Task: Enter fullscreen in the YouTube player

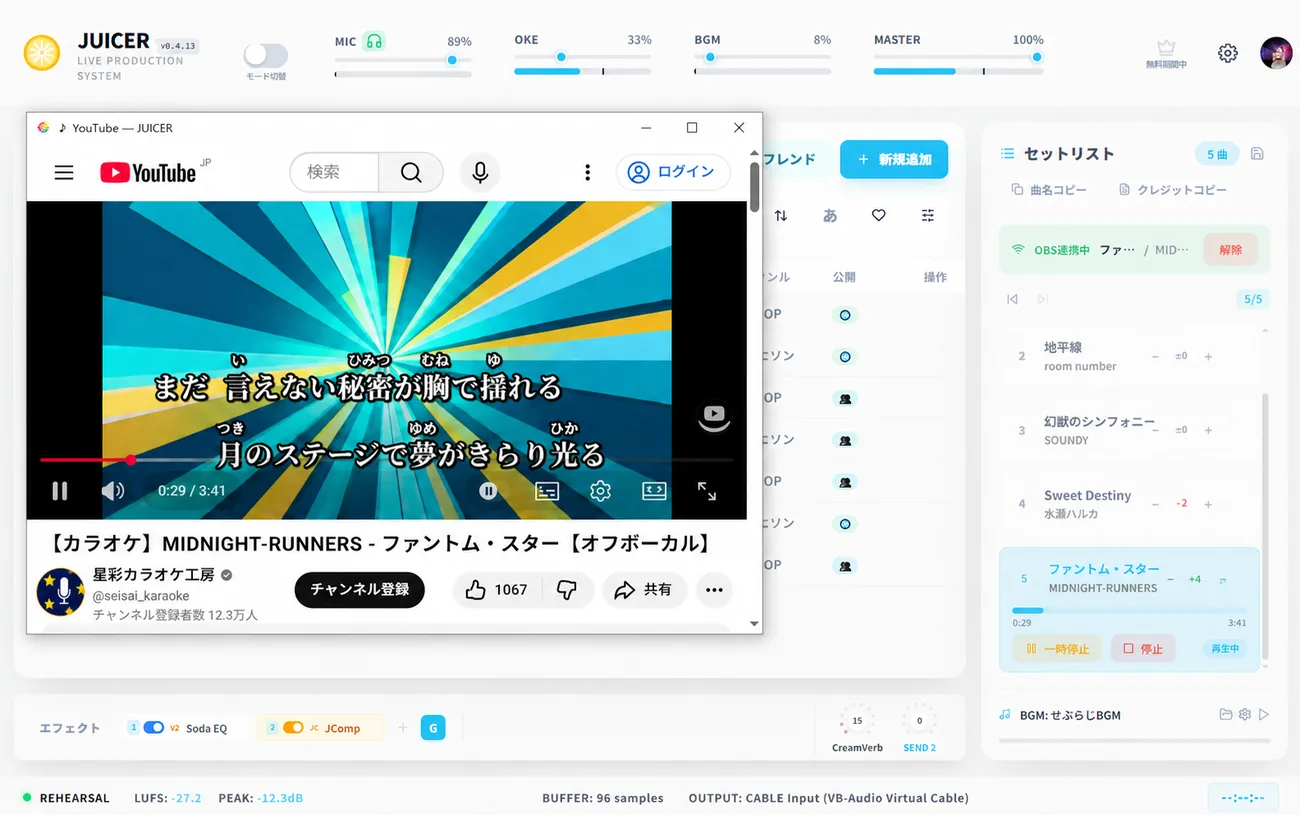Action: coord(707,491)
